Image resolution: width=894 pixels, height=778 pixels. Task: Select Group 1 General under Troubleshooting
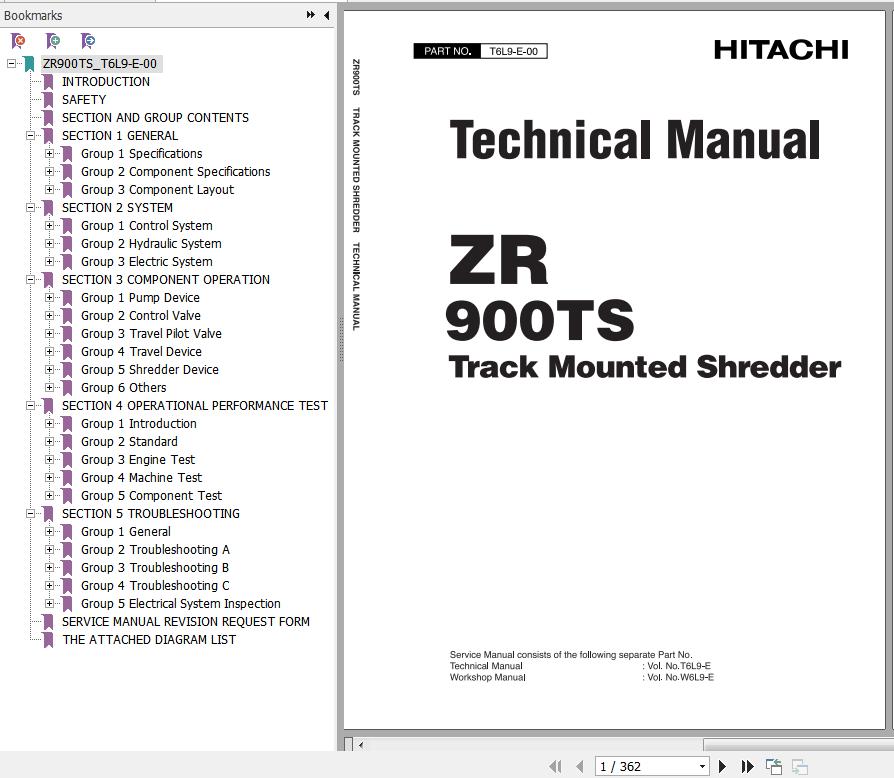(125, 532)
